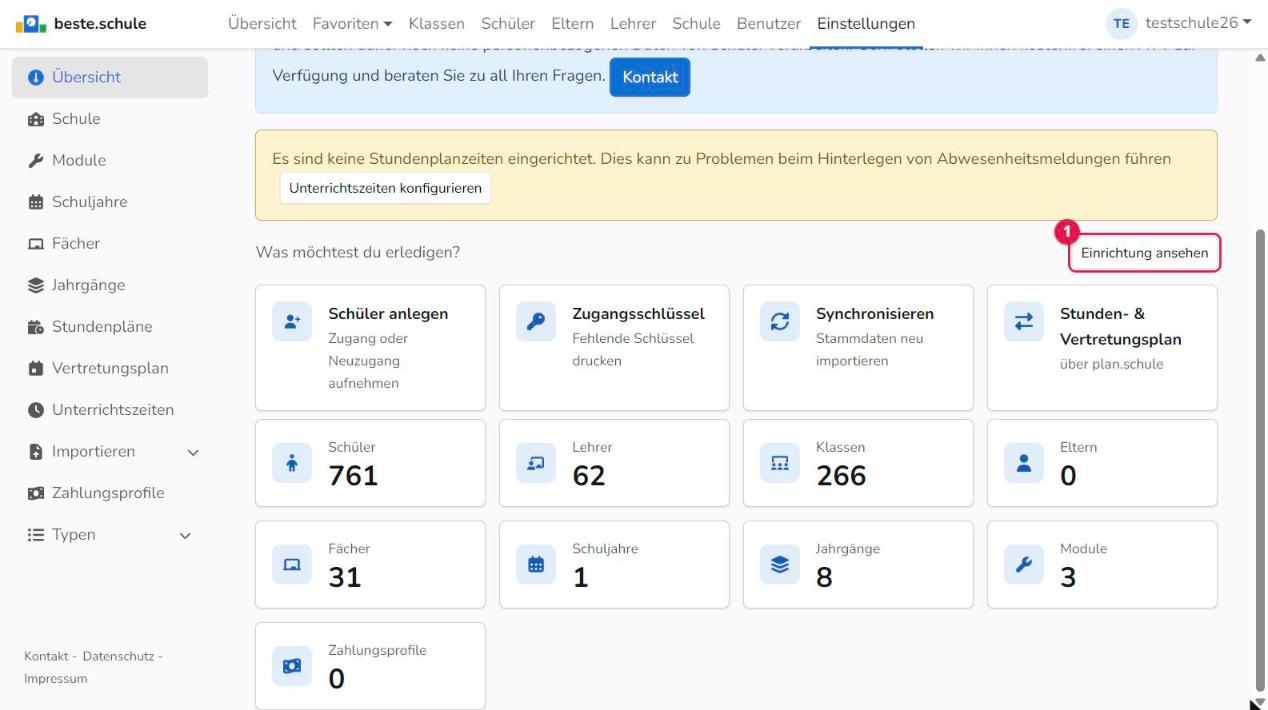Click the Typen list icon in sidebar
The image size is (1268, 710).
(36, 535)
